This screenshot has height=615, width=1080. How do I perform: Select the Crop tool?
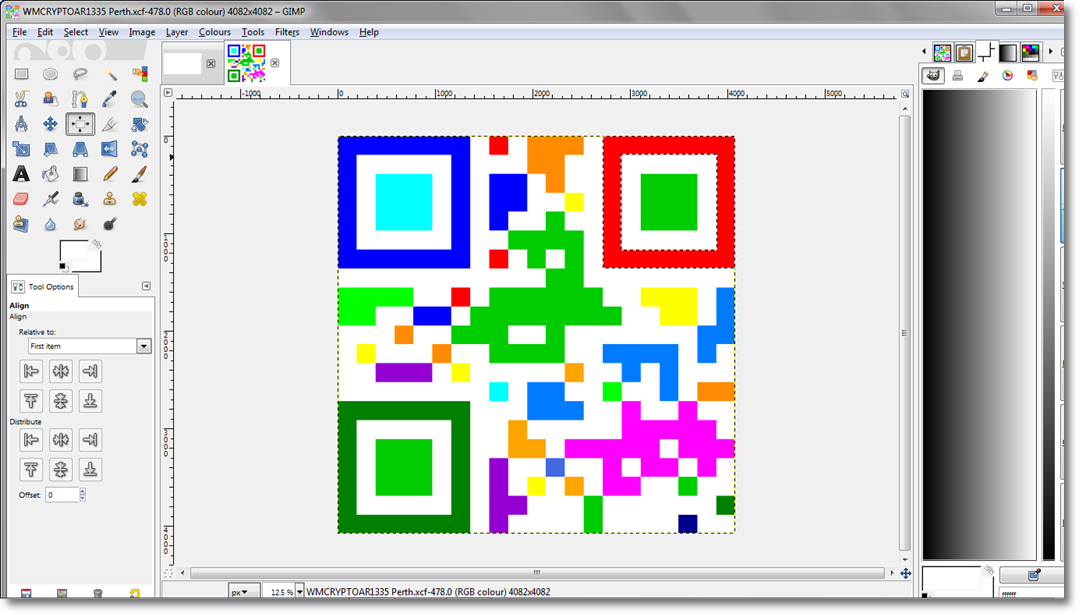point(110,124)
